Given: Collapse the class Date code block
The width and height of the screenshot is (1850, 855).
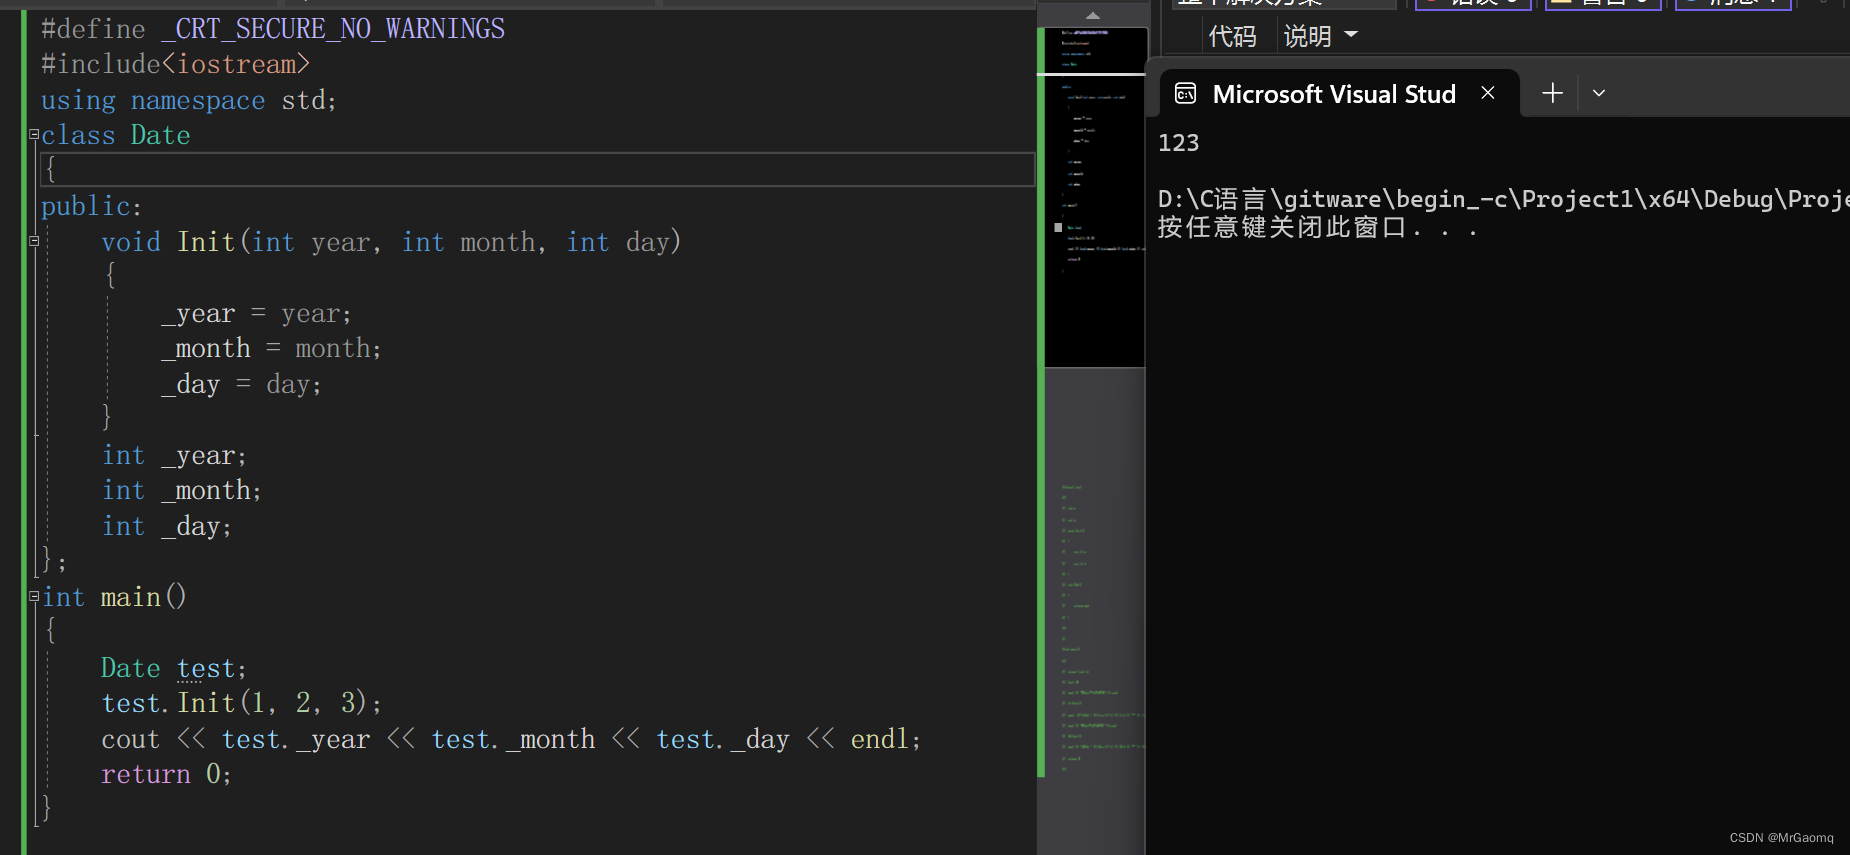Looking at the screenshot, I should (x=34, y=134).
